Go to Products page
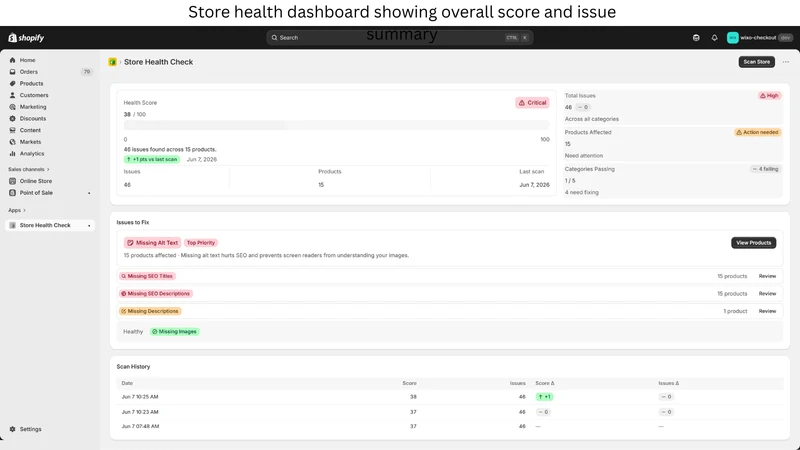The image size is (800, 450). pyautogui.click(x=32, y=84)
